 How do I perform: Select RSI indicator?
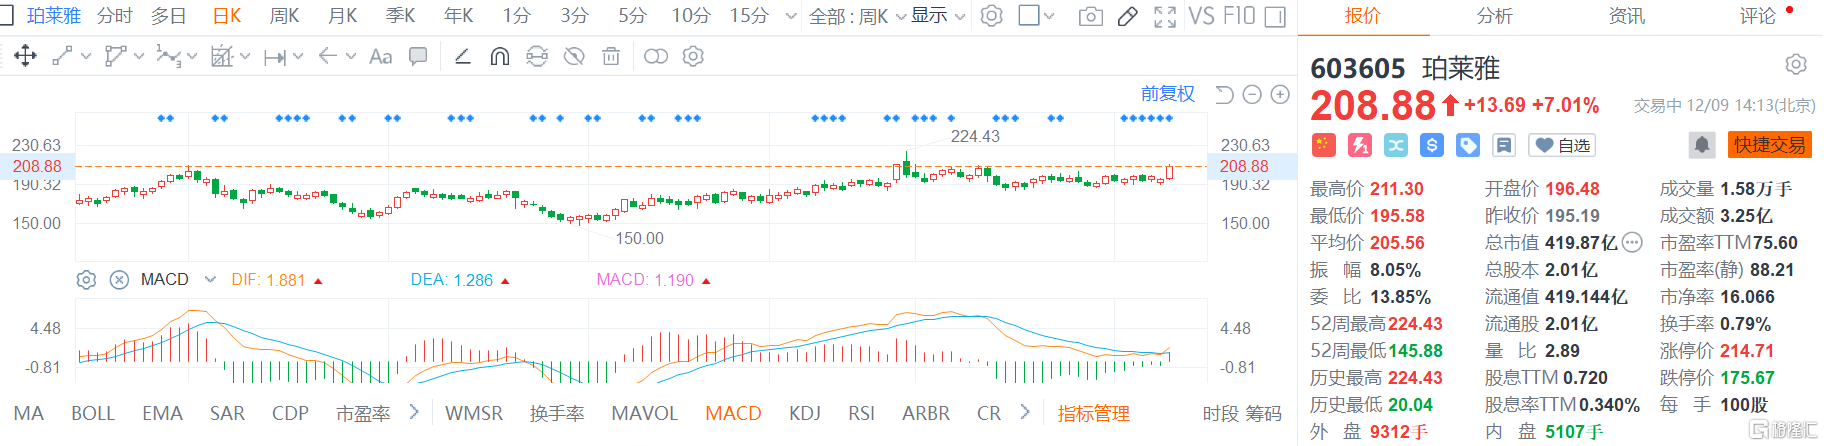[861, 413]
